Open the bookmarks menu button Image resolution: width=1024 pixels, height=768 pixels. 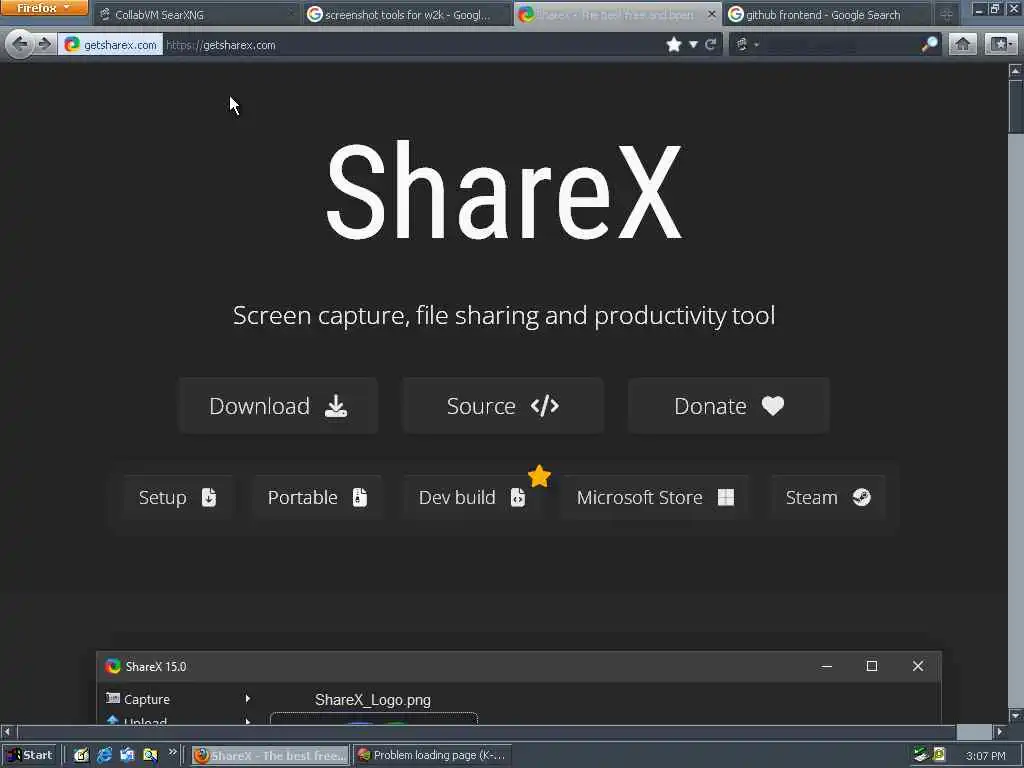[1000, 44]
